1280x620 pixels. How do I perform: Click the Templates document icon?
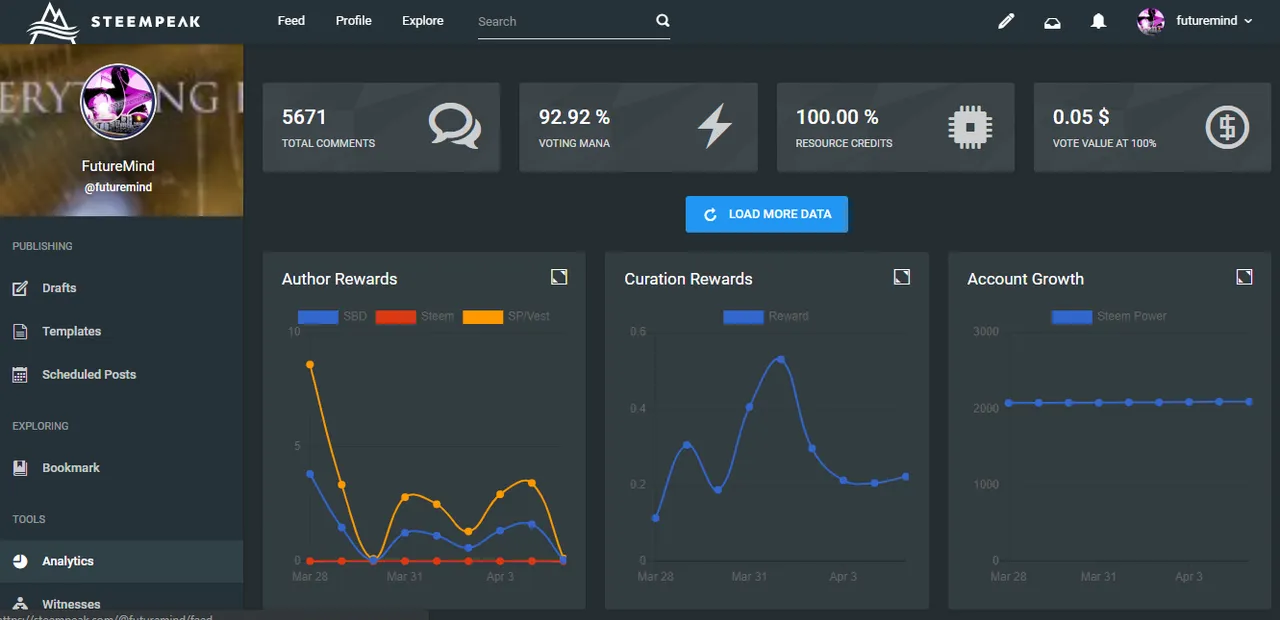[x=20, y=331]
